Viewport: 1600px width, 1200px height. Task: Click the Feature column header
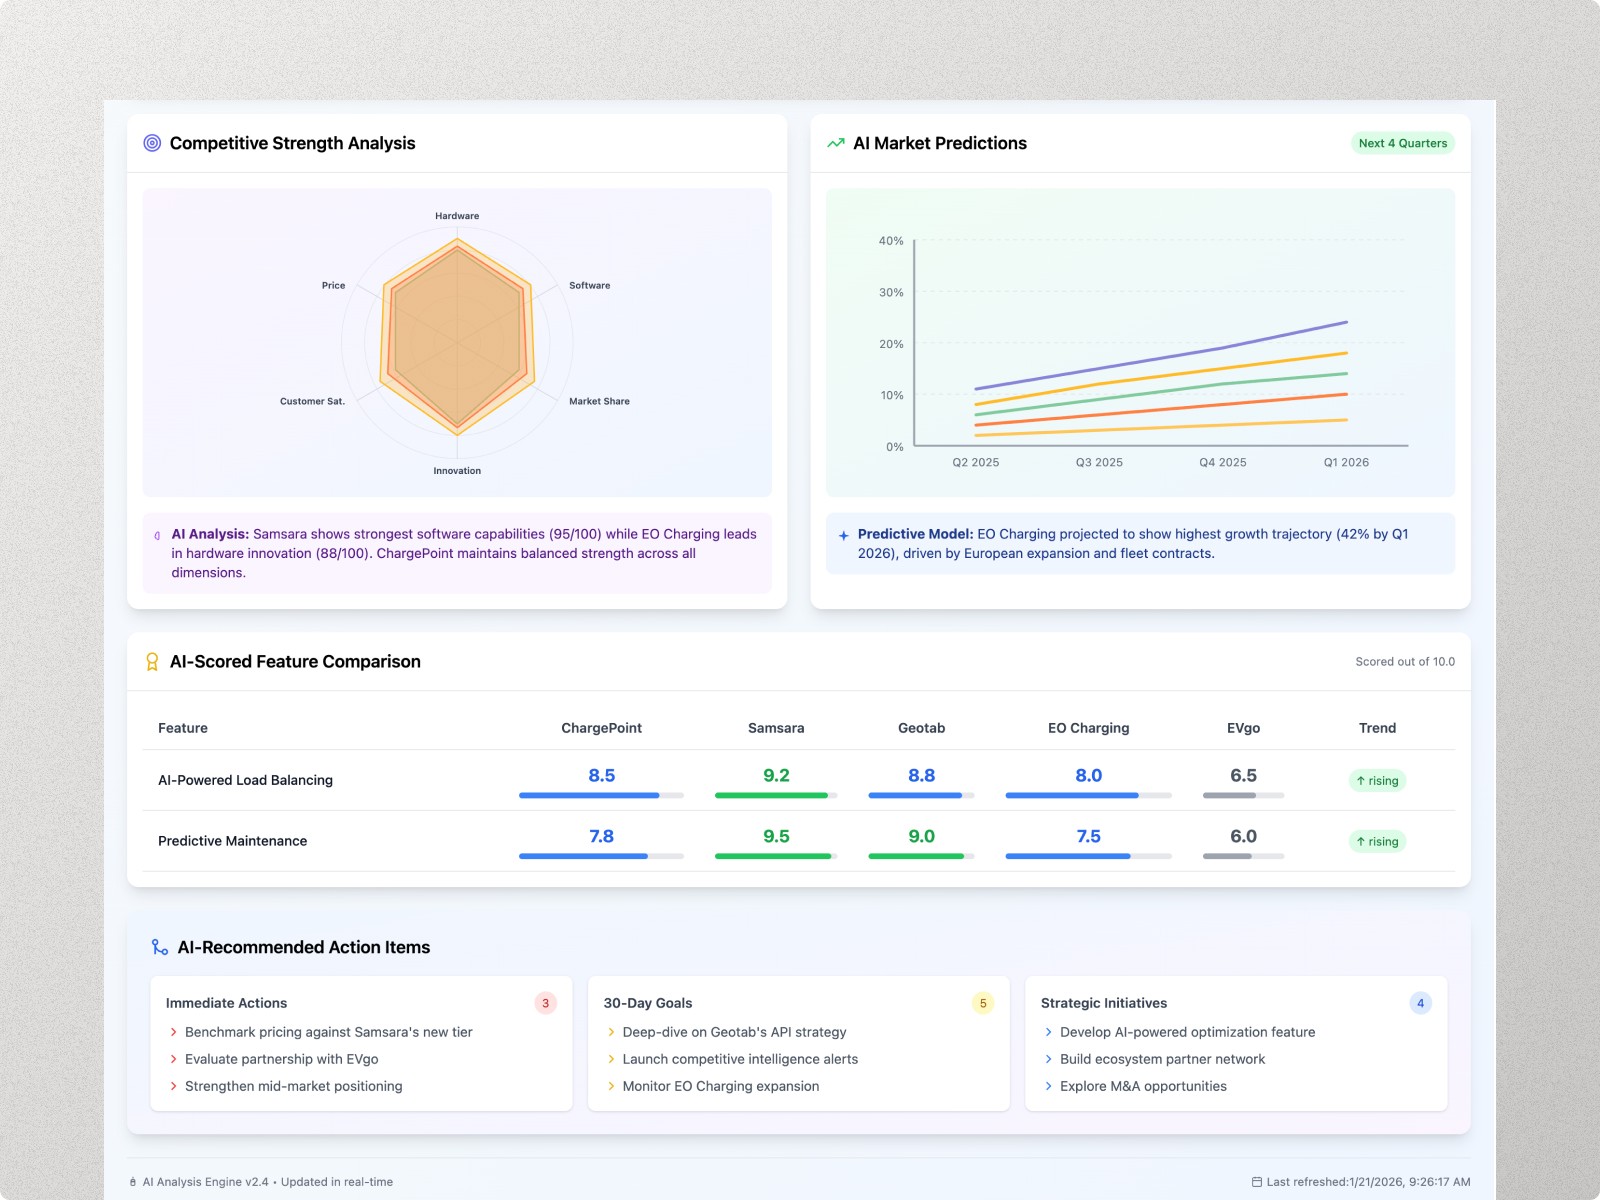click(x=183, y=728)
